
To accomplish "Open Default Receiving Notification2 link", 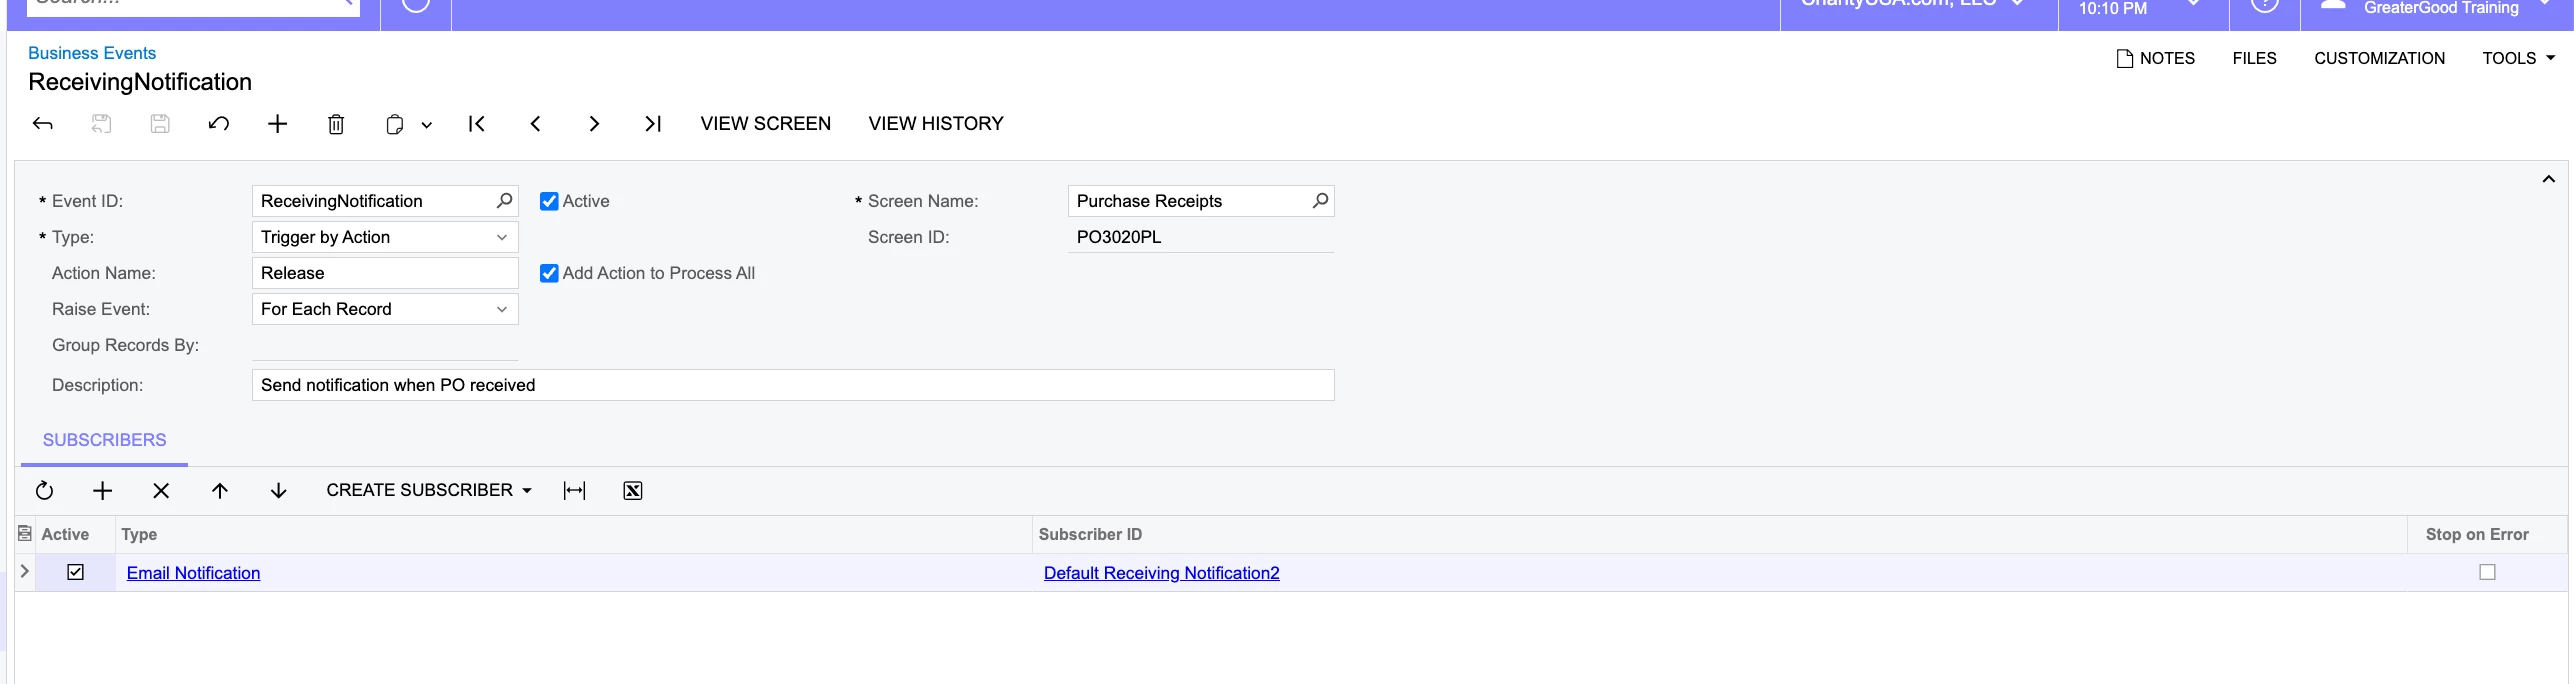I will pos(1161,573).
